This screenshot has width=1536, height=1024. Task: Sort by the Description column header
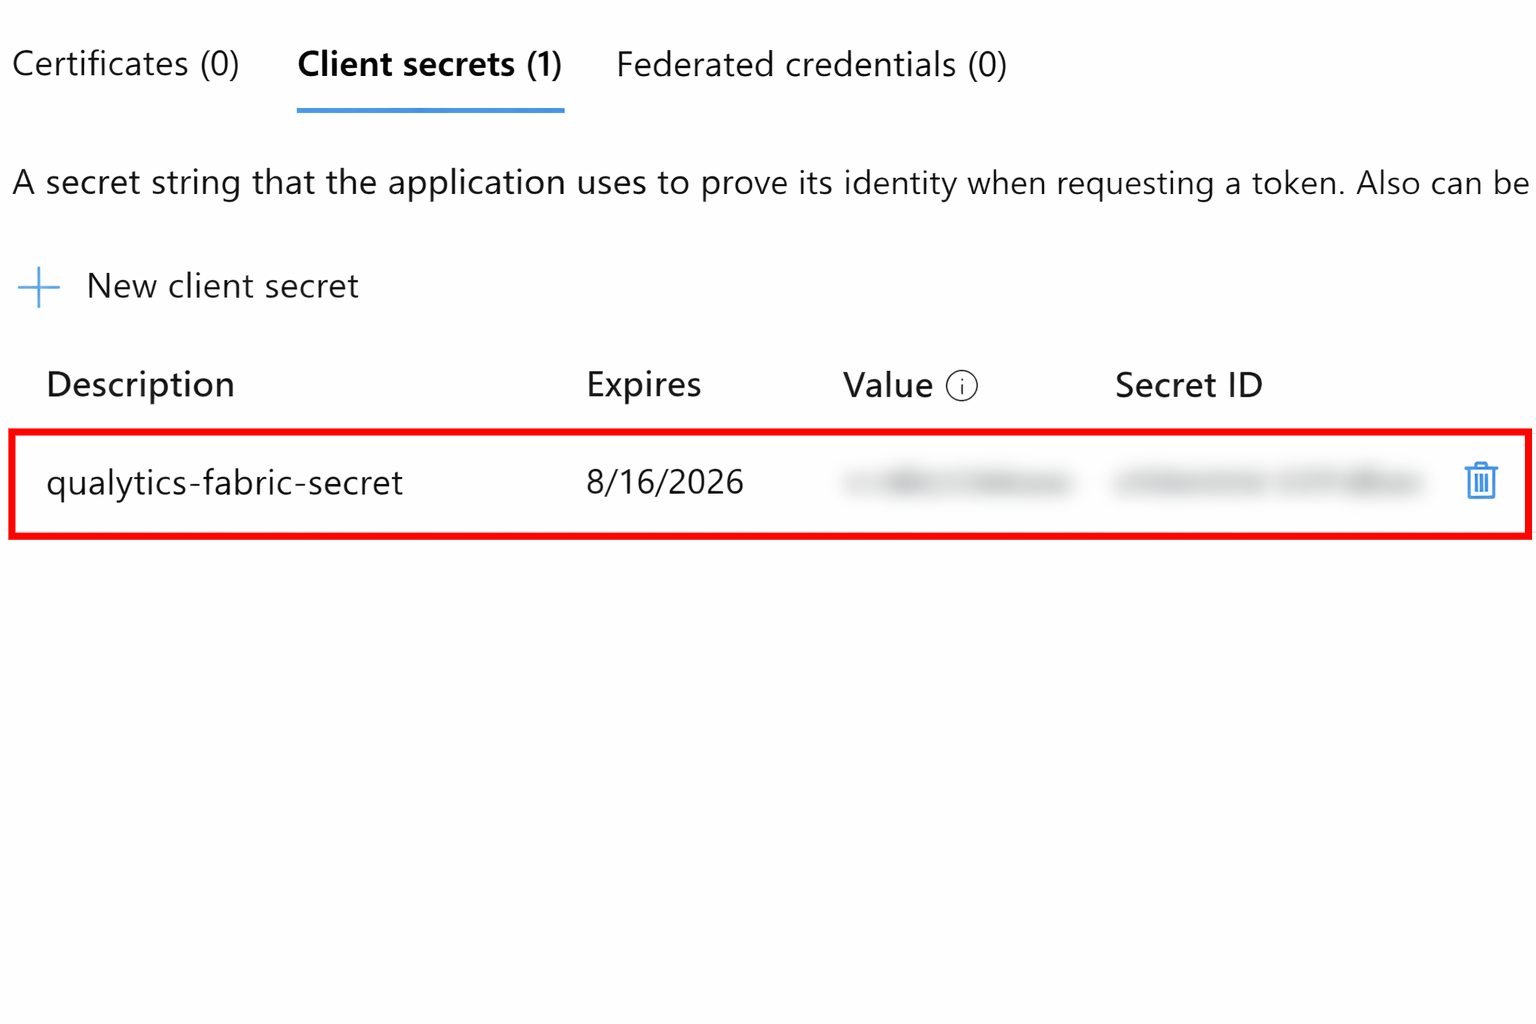(x=140, y=384)
